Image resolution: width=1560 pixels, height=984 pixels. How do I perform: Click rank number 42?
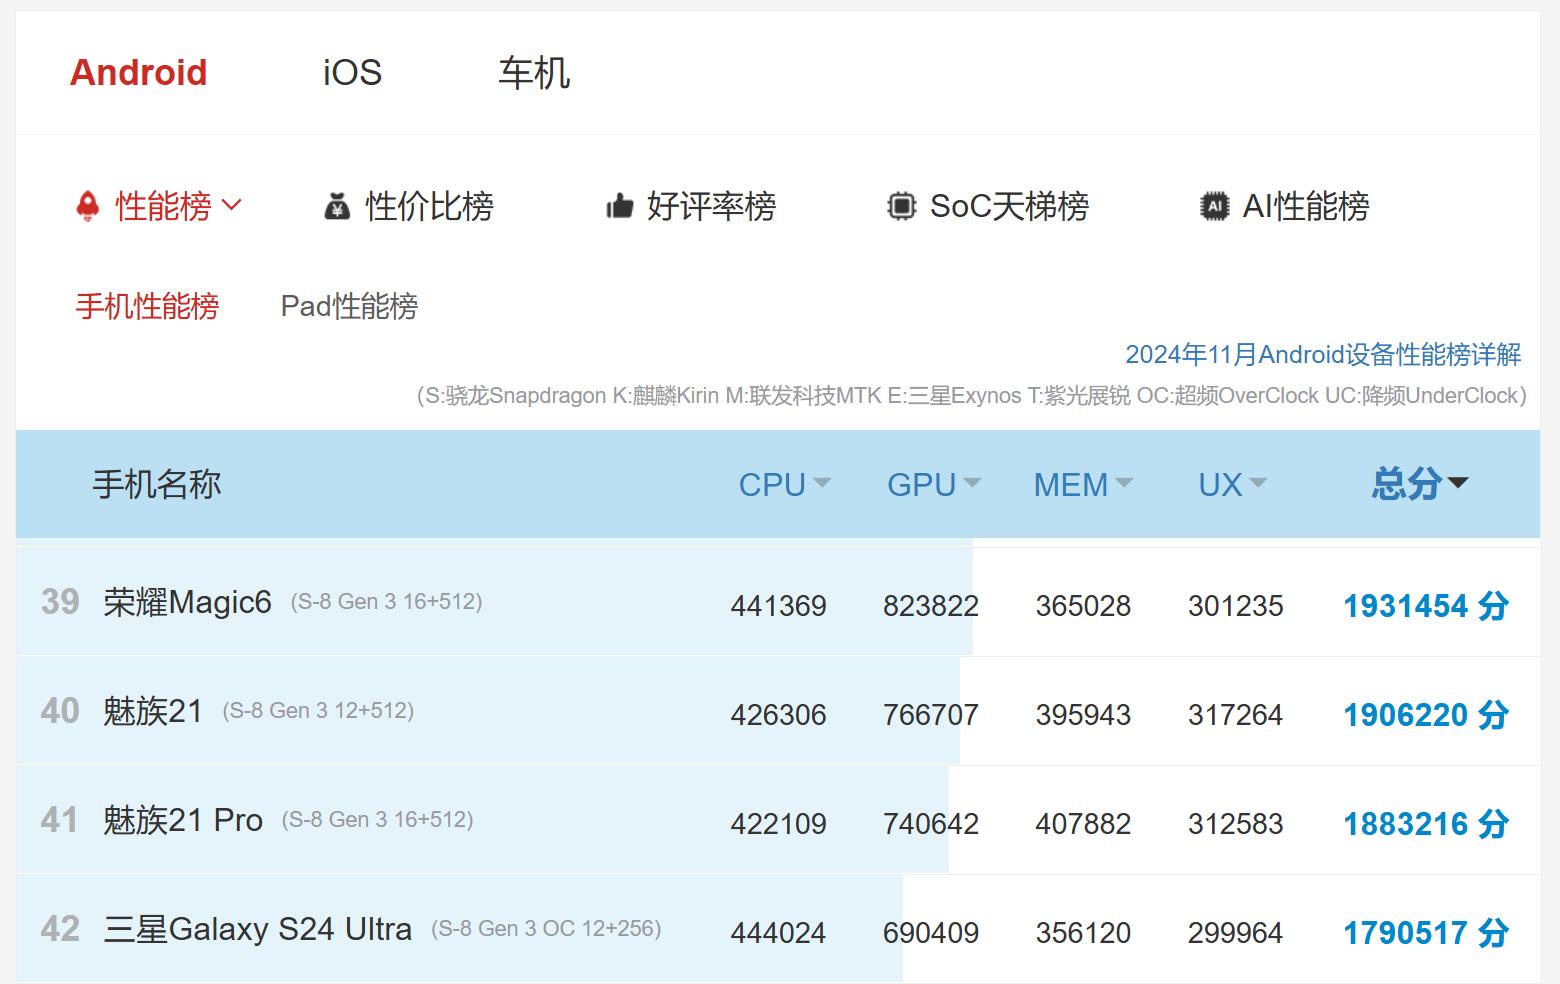tap(60, 928)
